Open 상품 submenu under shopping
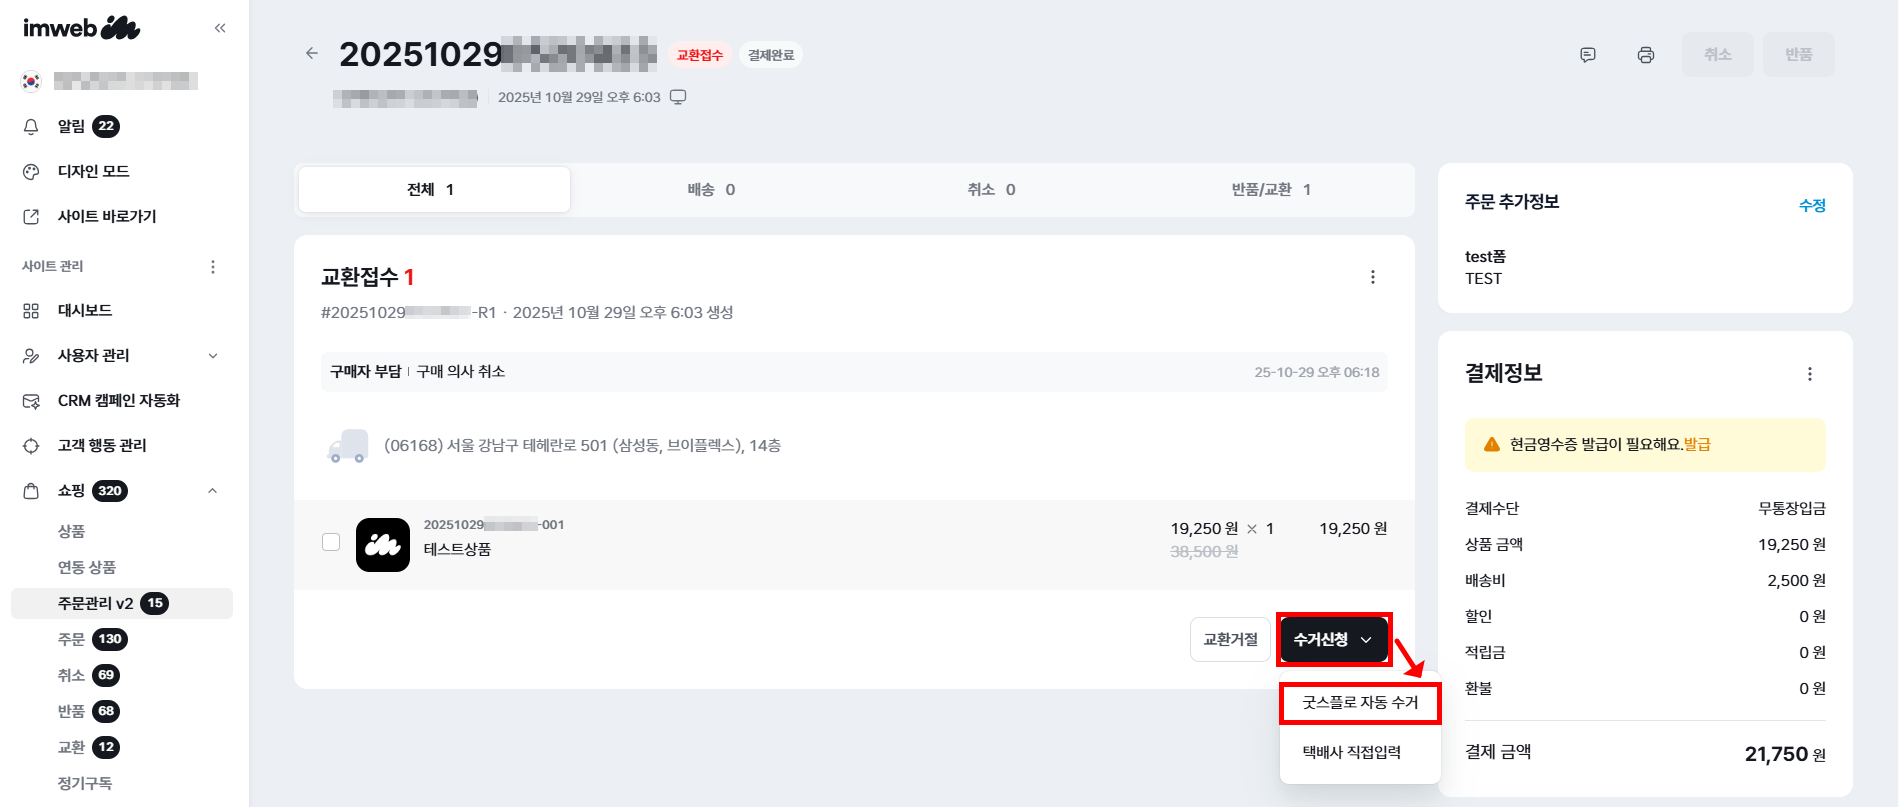This screenshot has width=1899, height=807. pyautogui.click(x=71, y=531)
